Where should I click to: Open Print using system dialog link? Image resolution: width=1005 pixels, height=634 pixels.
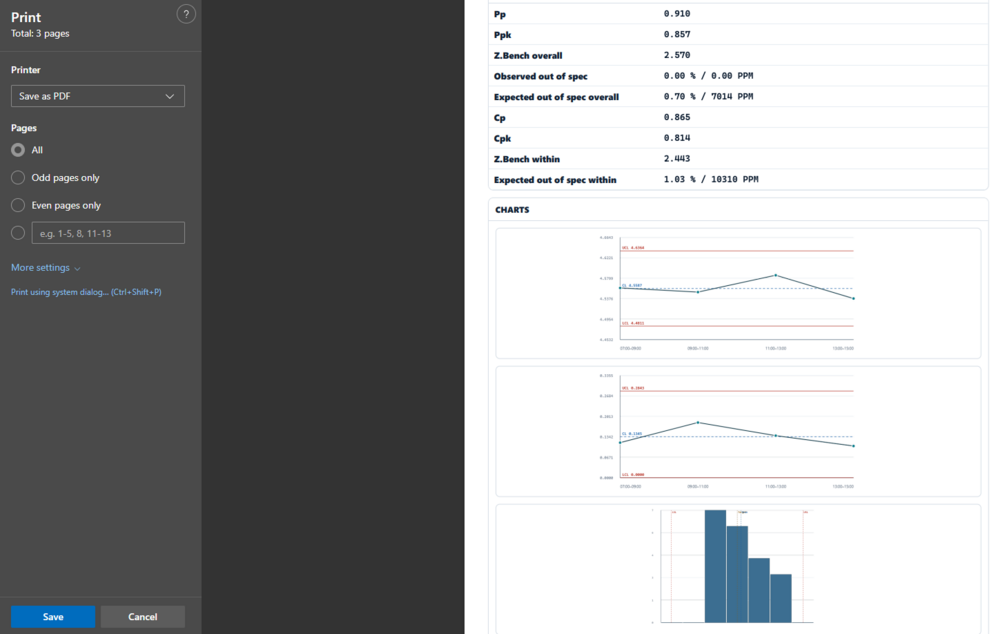[86, 292]
